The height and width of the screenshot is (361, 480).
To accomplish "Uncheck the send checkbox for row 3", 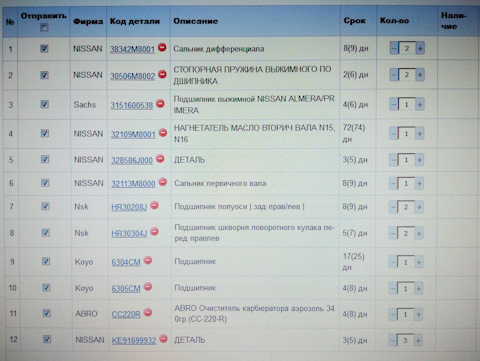I will pos(45,104).
